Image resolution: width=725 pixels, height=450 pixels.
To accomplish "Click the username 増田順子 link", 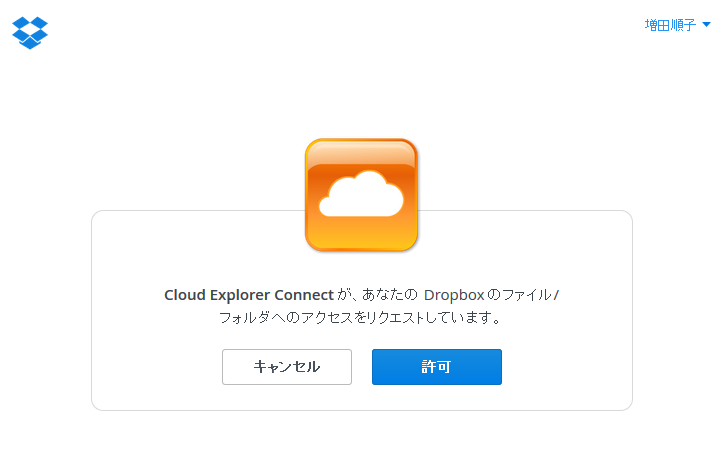I will [x=670, y=25].
